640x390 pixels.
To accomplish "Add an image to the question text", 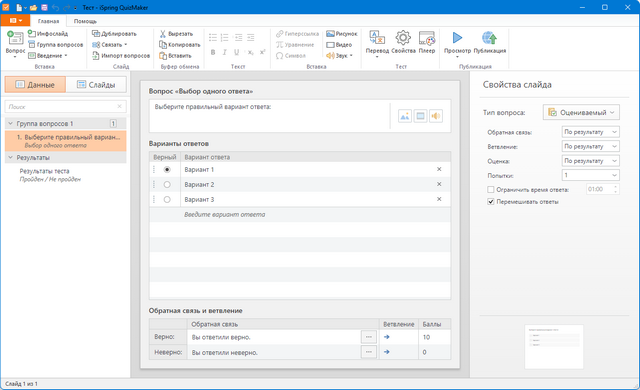I will pos(404,116).
